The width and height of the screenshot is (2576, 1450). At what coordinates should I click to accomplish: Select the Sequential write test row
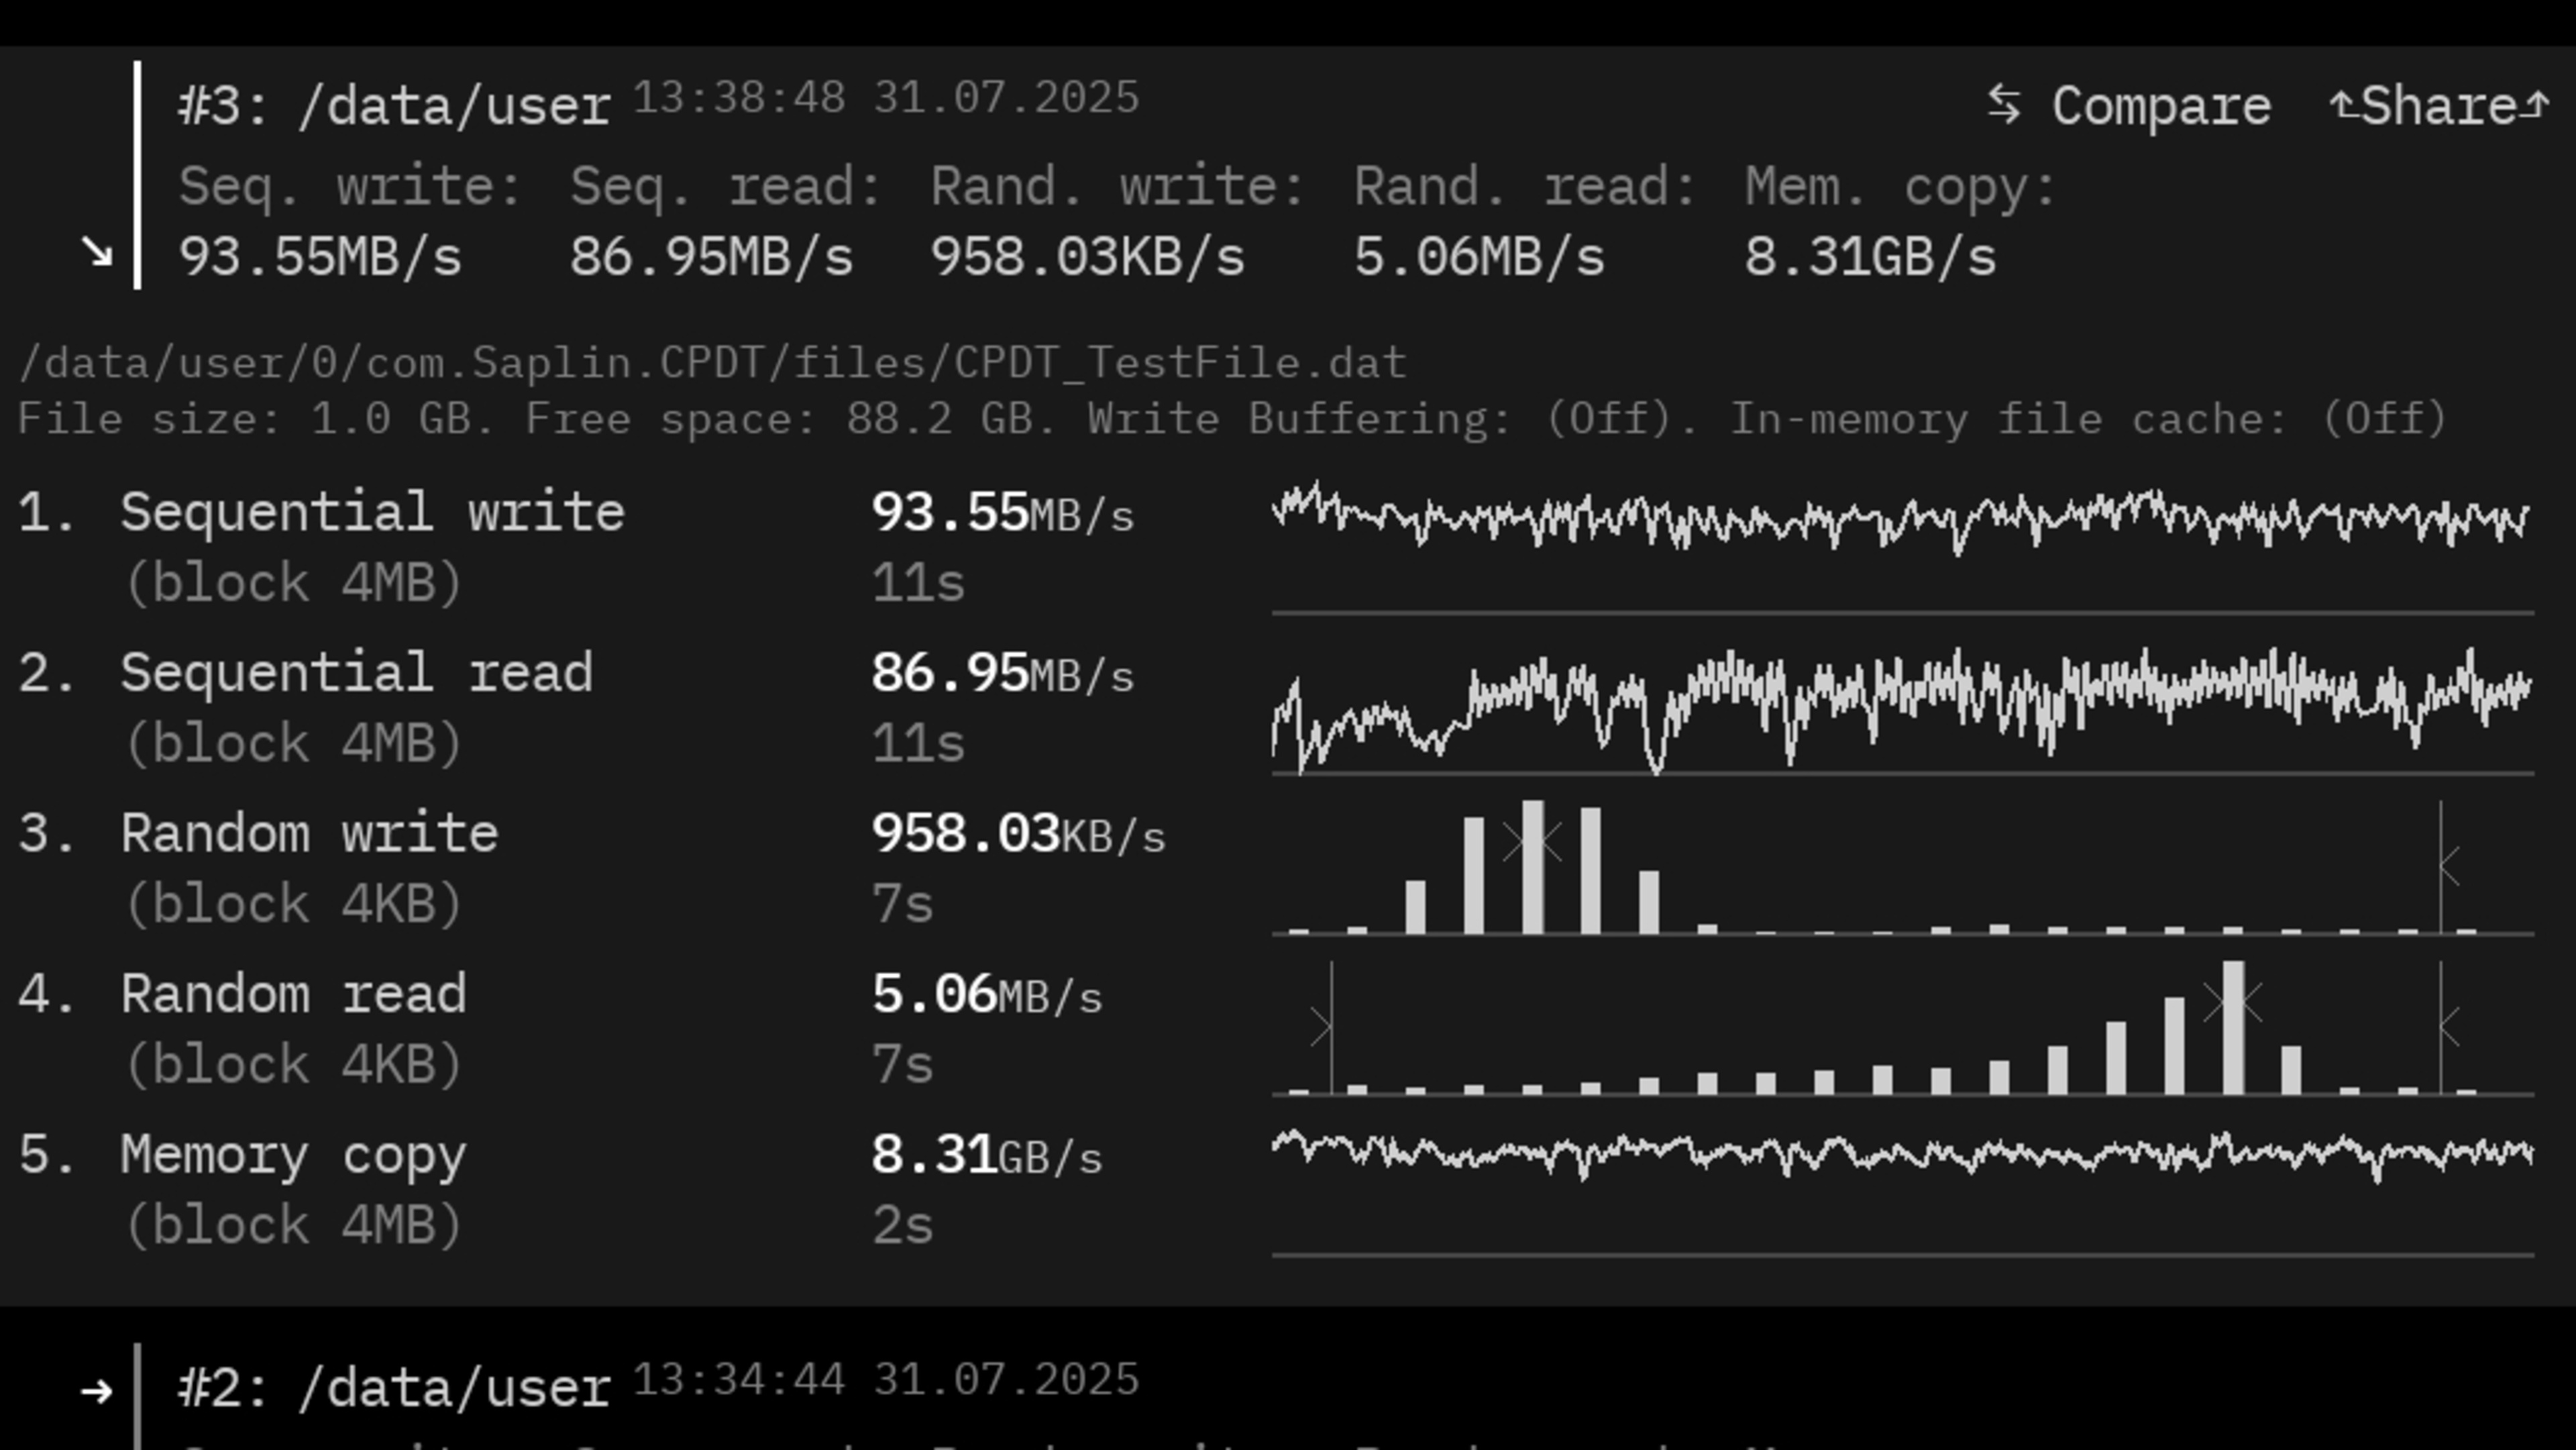tap(372, 513)
